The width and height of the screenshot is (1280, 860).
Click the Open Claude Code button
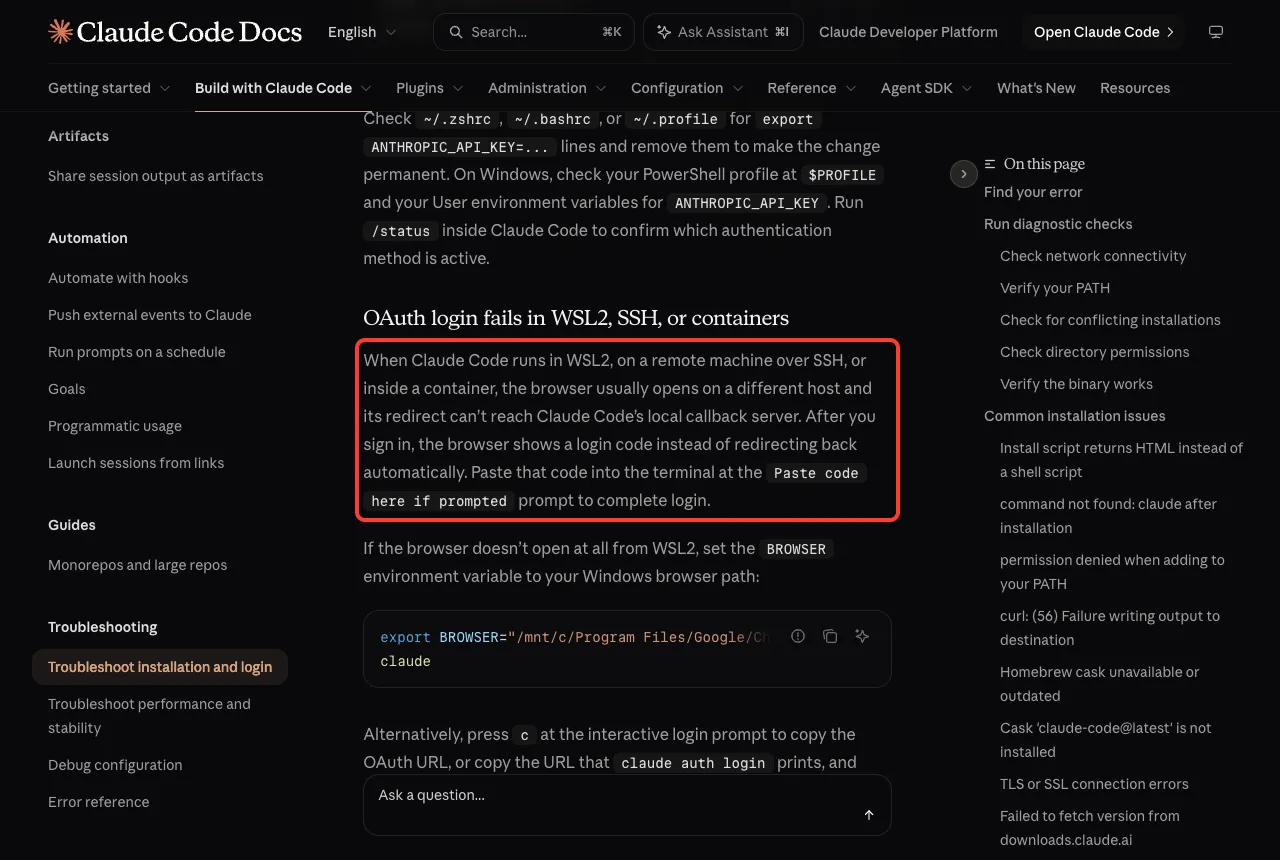click(x=1103, y=32)
